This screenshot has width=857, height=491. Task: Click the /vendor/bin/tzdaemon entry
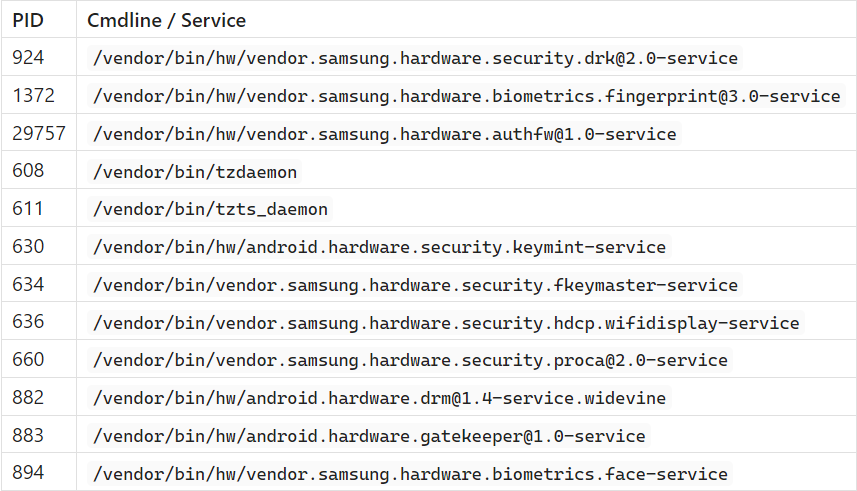point(194,172)
